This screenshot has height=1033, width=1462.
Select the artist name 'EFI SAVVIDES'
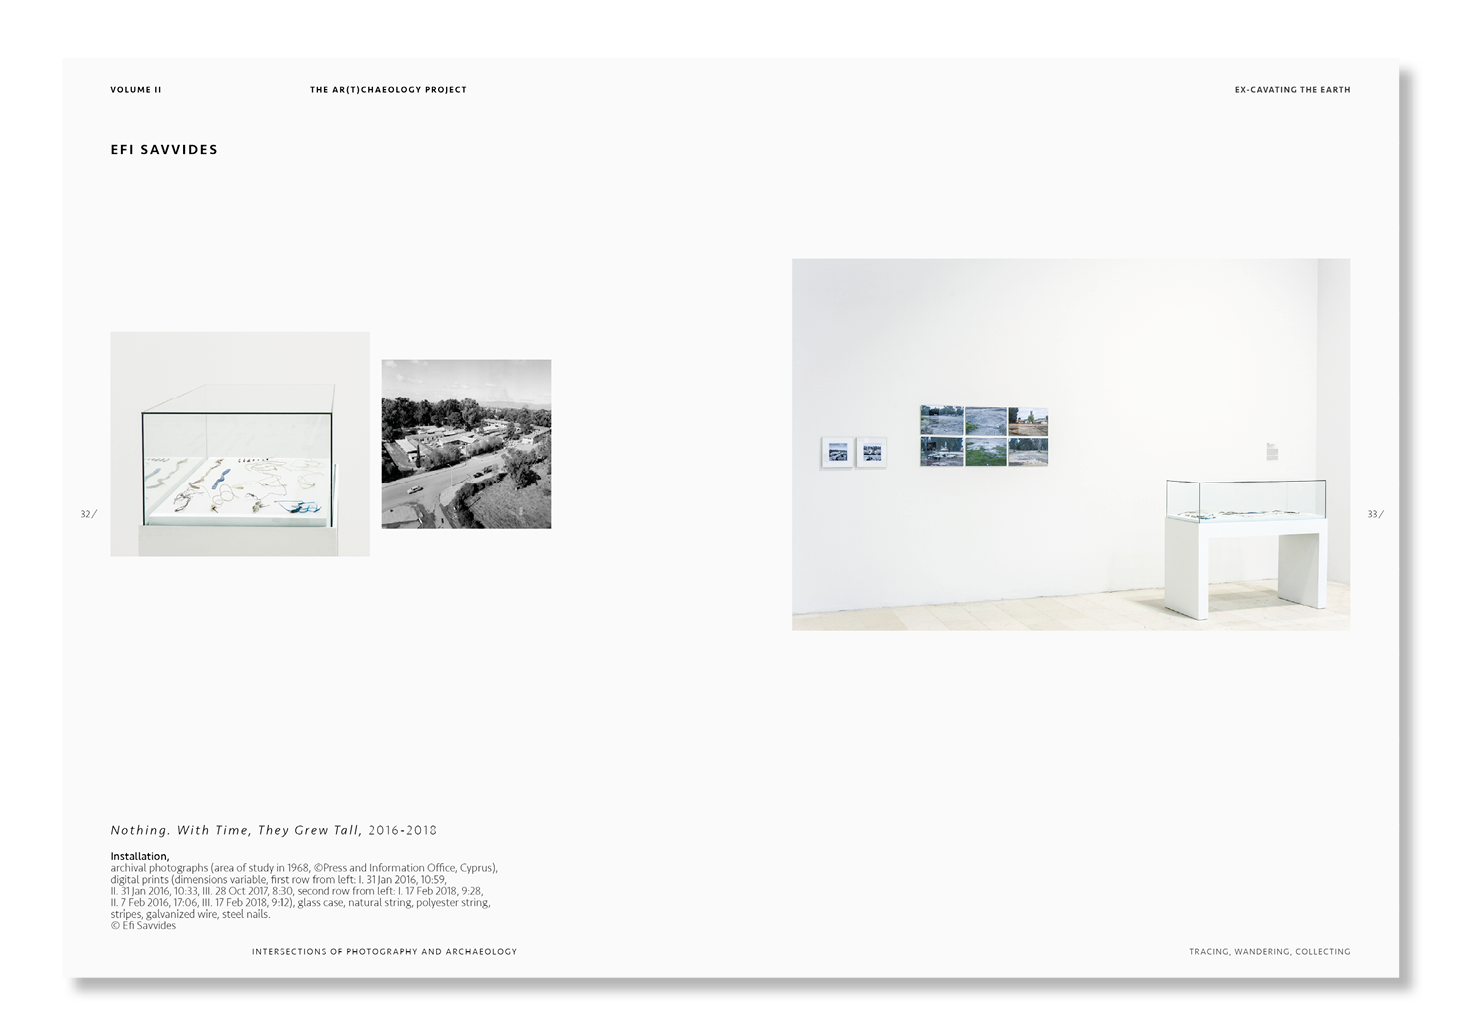164,150
